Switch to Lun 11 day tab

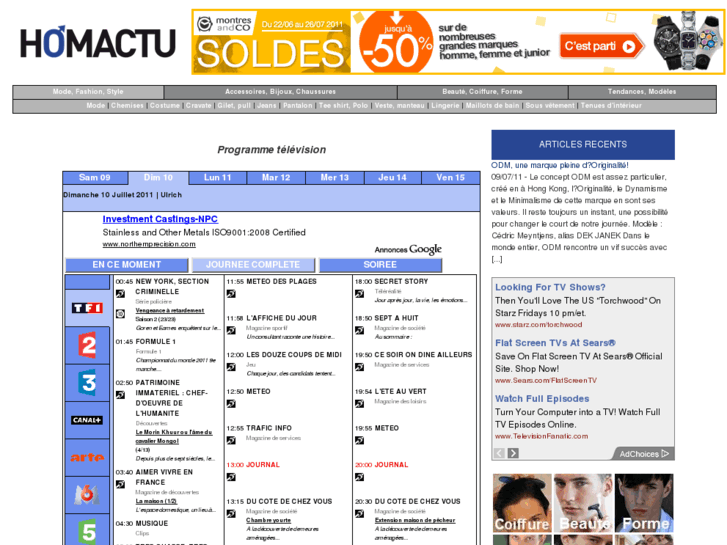coord(217,178)
